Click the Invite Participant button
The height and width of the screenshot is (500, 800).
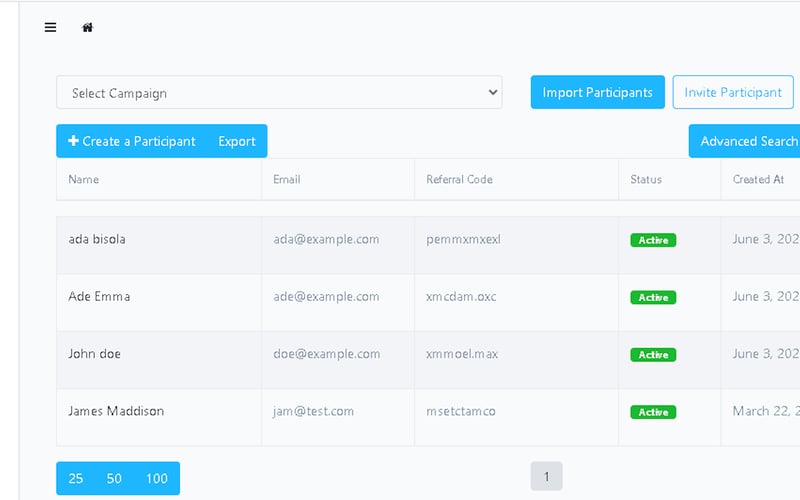pos(733,92)
